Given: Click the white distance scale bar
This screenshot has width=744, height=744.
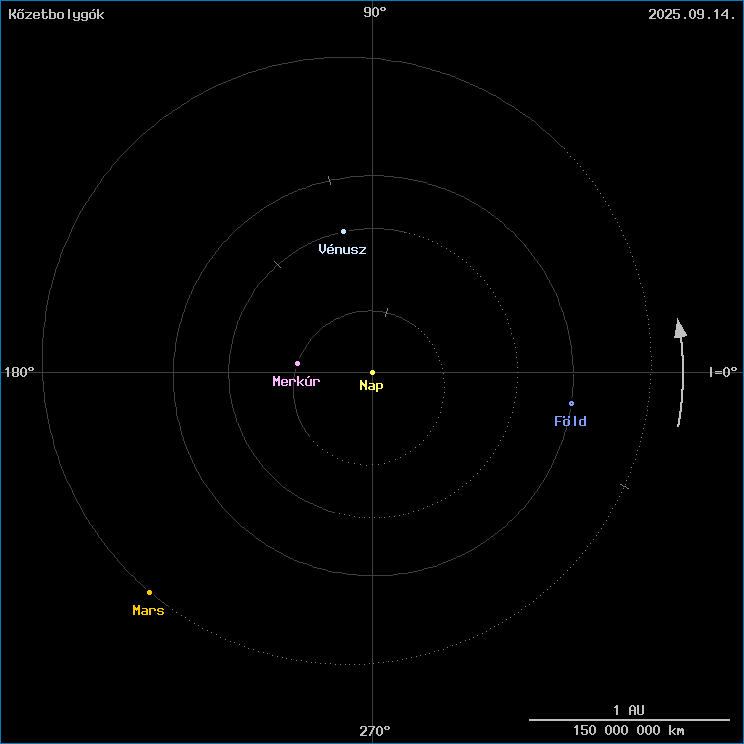Looking at the screenshot, I should pyautogui.click(x=629, y=719).
